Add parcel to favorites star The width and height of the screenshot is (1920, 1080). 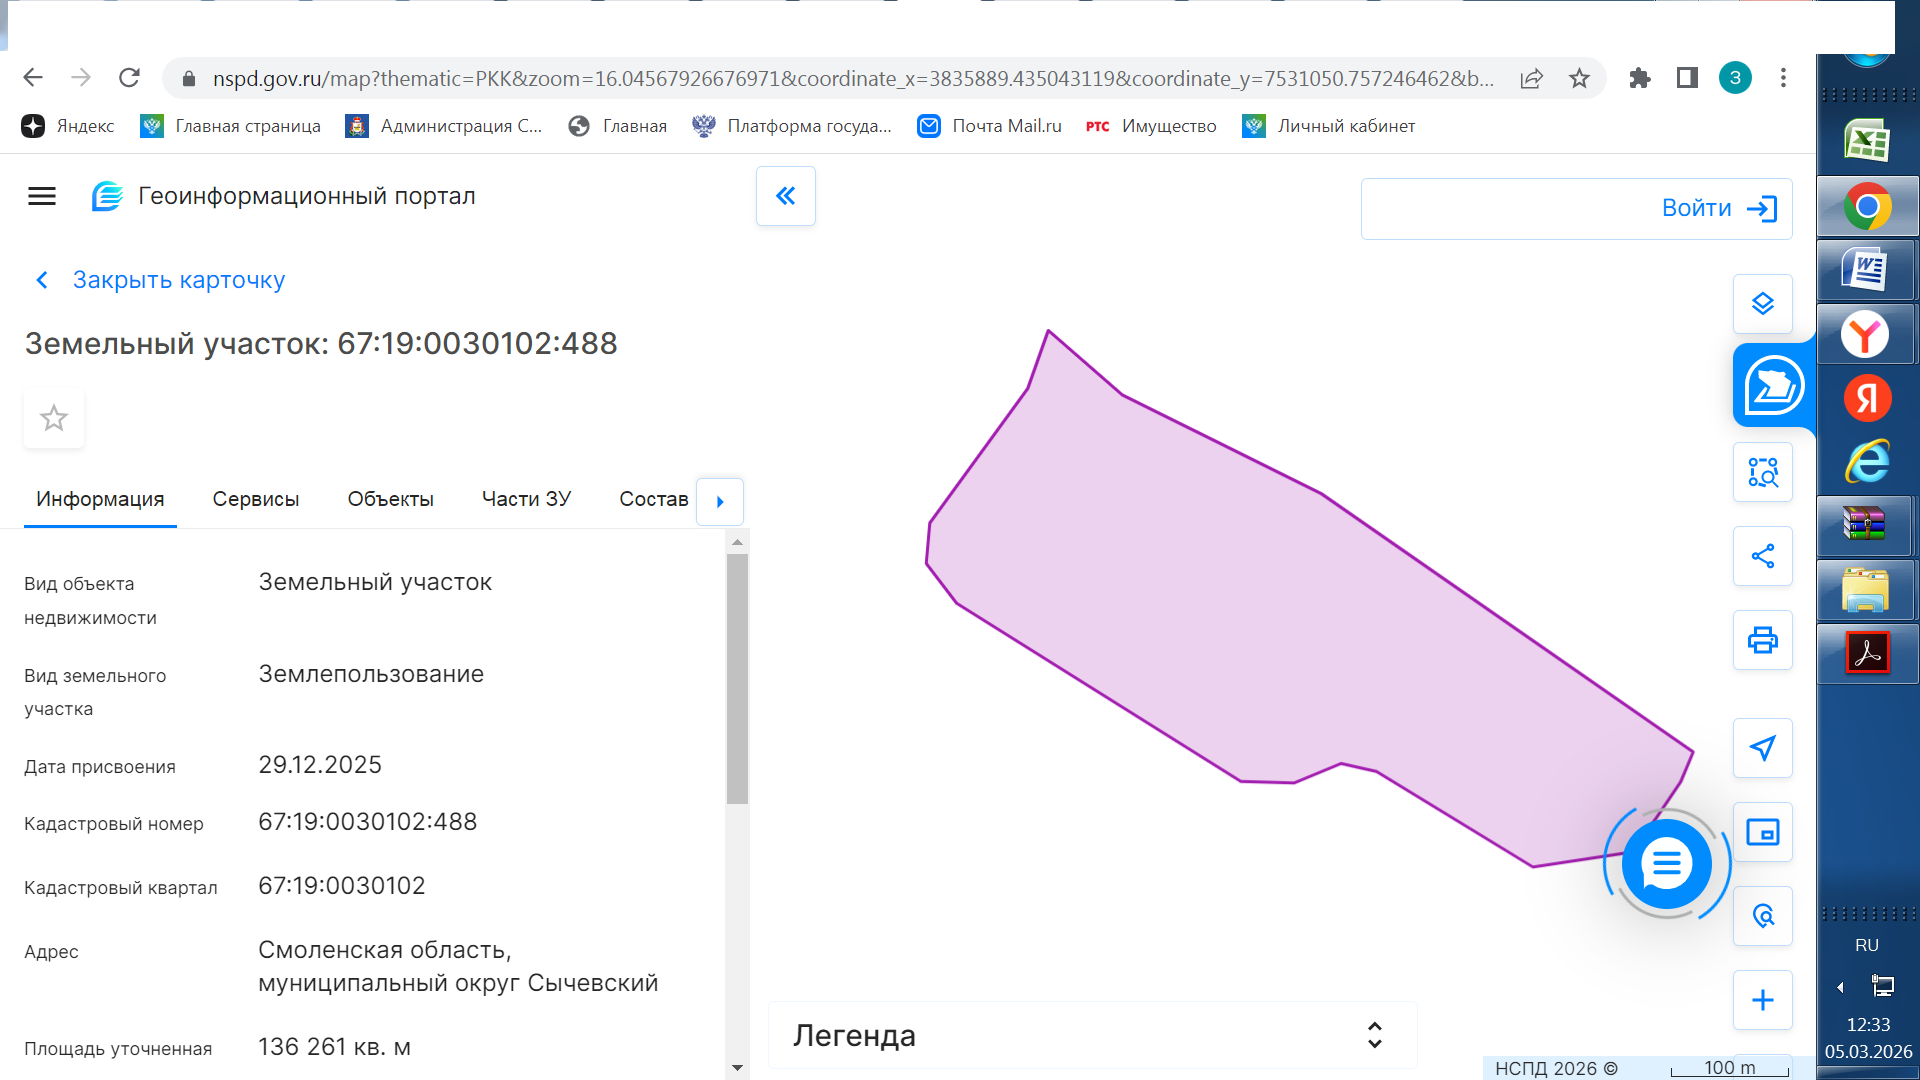54,418
